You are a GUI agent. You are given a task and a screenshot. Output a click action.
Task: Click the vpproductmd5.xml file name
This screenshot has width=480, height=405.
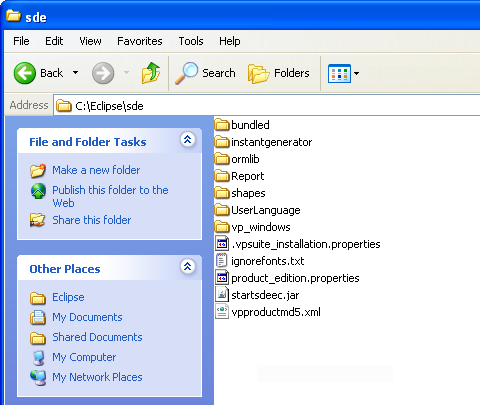[x=276, y=312]
